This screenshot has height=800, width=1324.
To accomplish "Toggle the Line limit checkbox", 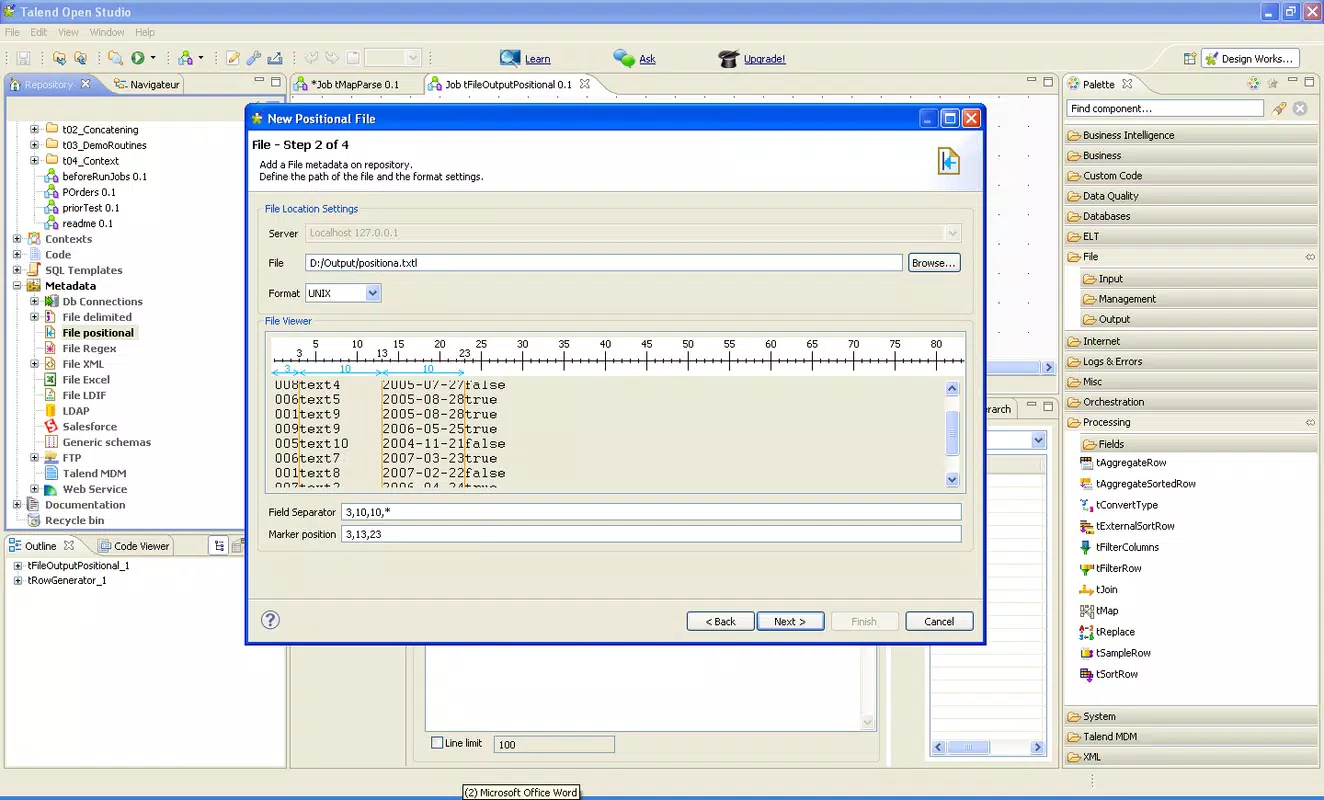I will coord(437,743).
